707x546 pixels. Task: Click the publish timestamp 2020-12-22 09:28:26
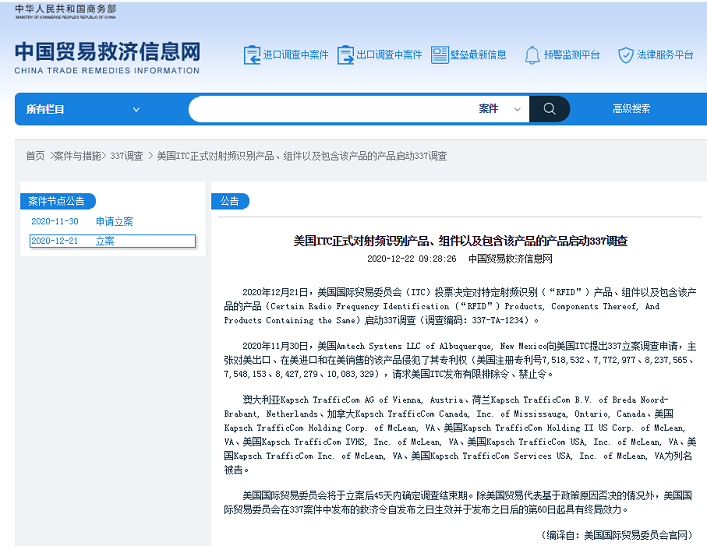pyautogui.click(x=412, y=259)
